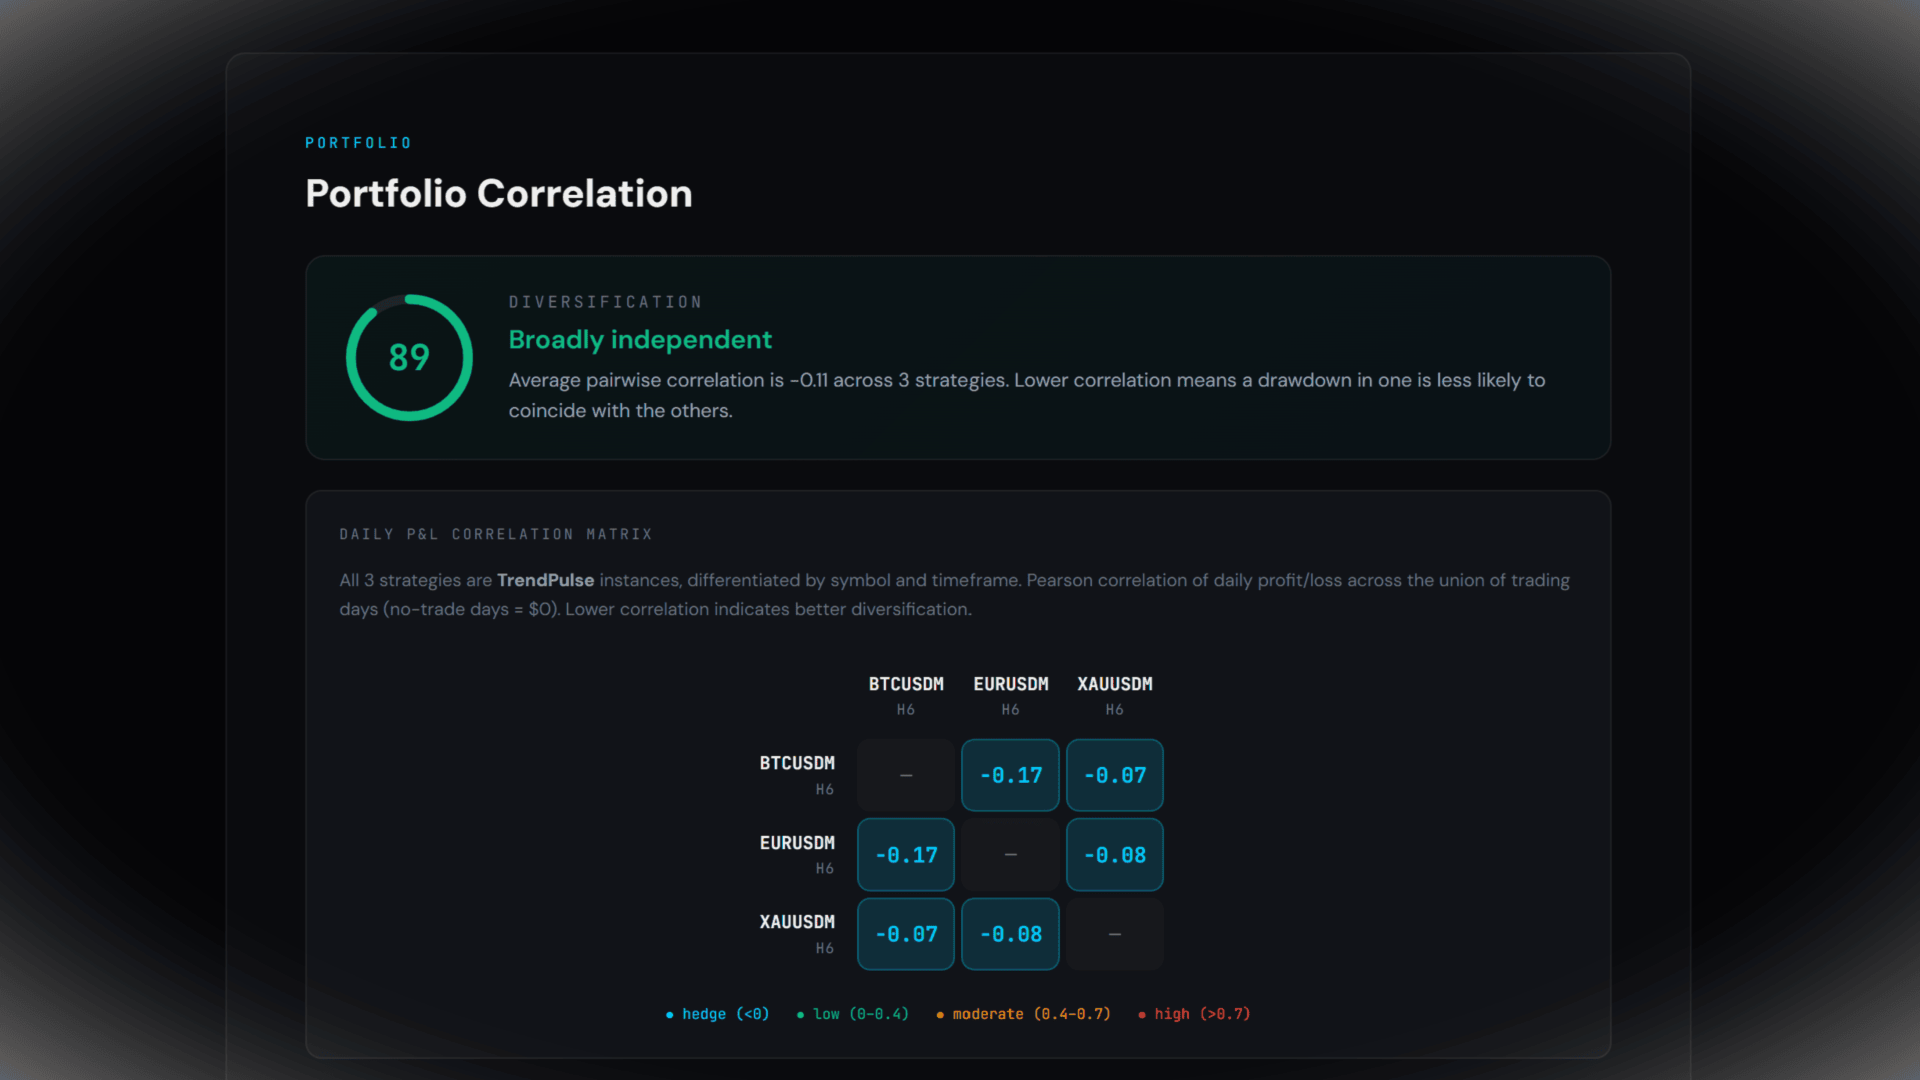Select the BTCUSDM–EURUSDM cell in BTCUSDM row
1920x1080 pixels.
1010,775
